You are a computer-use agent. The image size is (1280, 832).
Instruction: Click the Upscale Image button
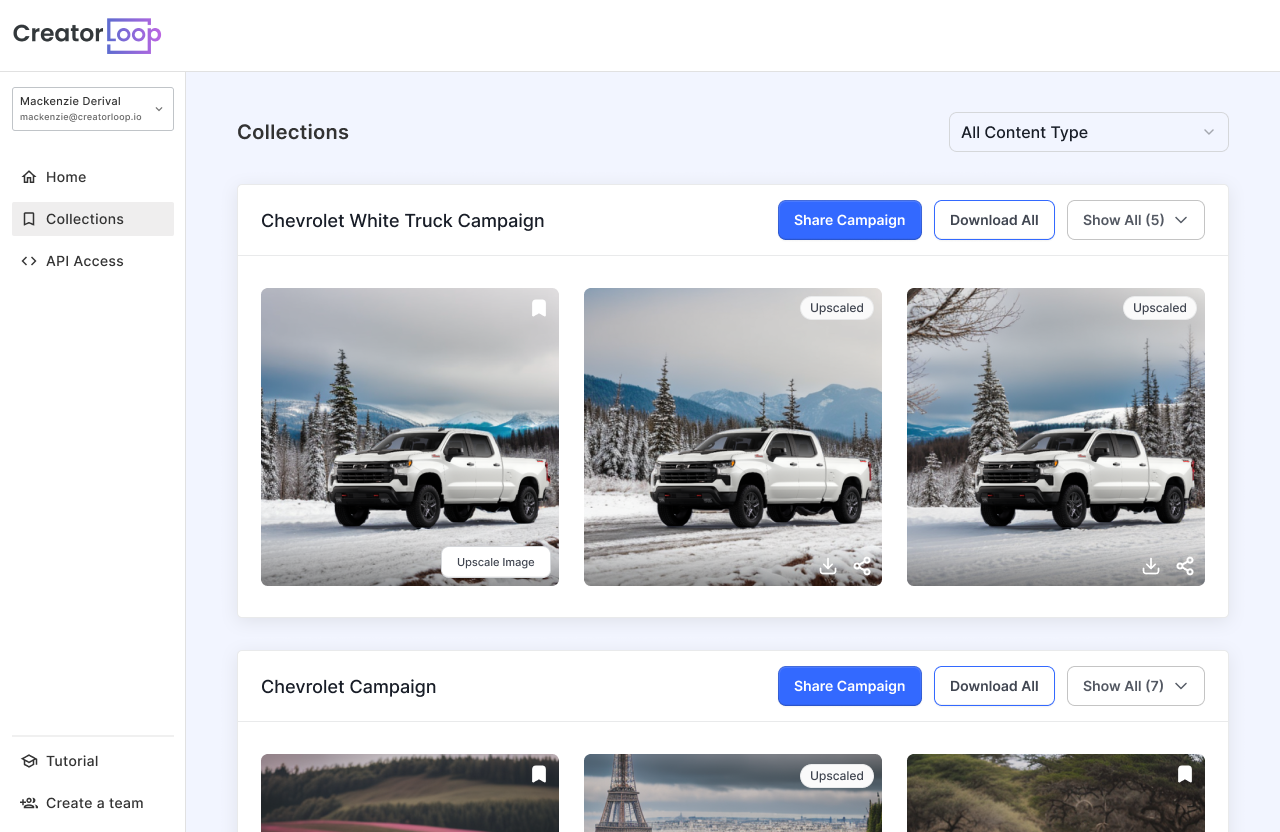496,562
